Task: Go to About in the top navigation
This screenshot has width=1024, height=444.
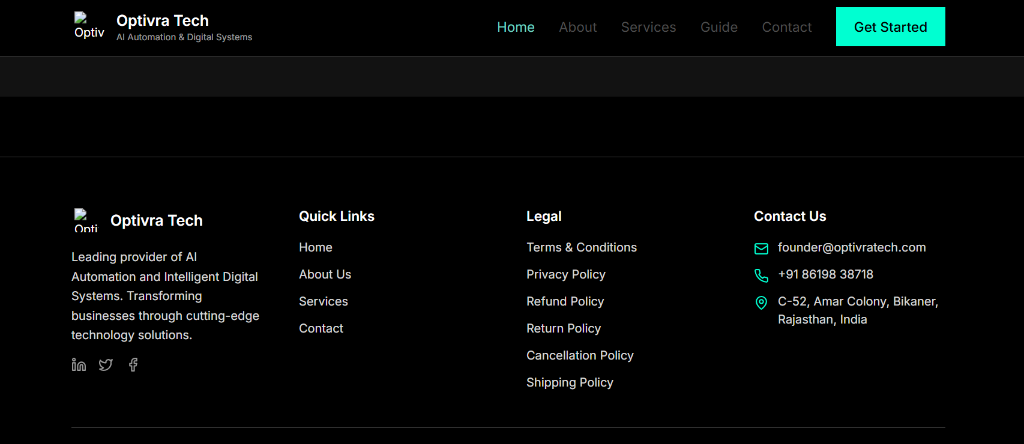Action: click(577, 27)
